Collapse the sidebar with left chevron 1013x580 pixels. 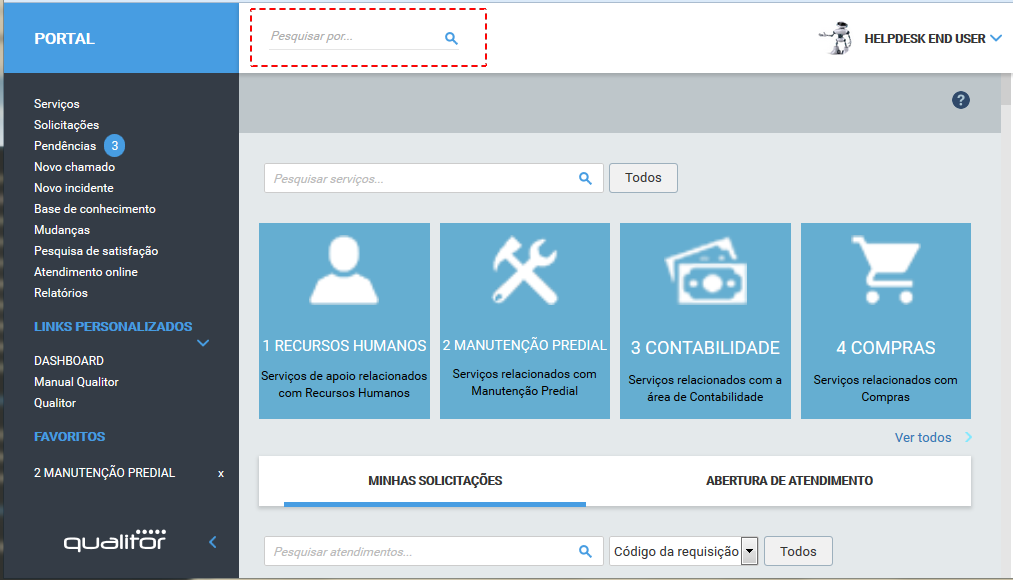(212, 542)
